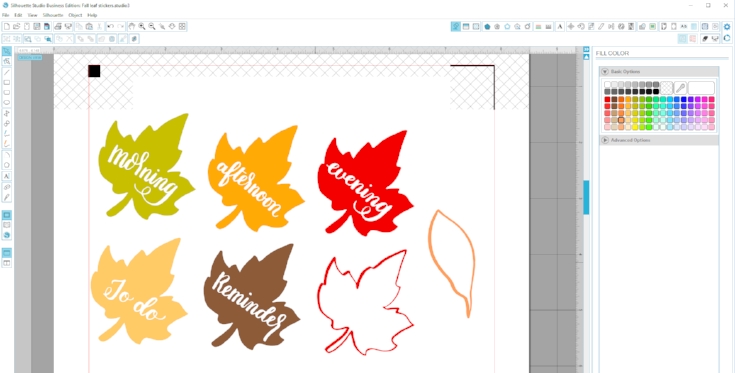Pick the white swatch in top row

608,85
